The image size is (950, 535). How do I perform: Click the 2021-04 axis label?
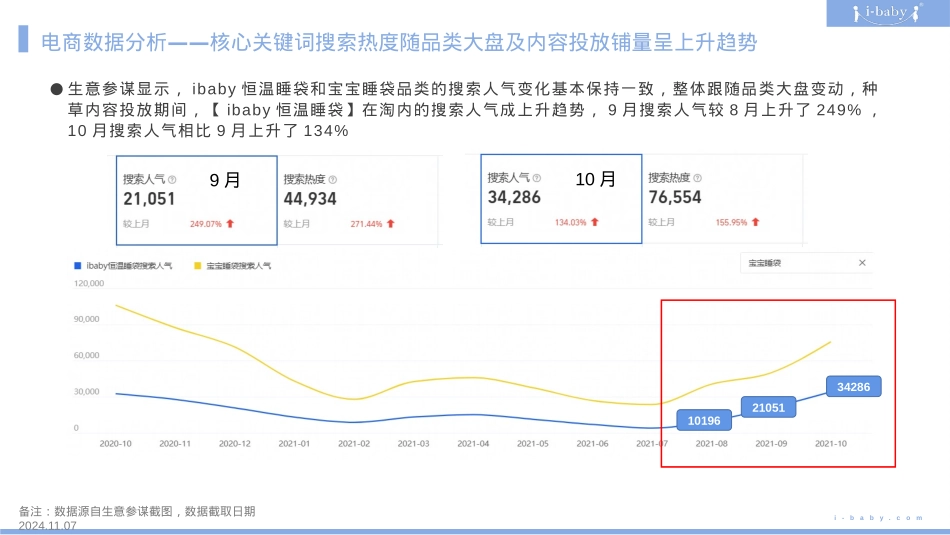point(473,444)
